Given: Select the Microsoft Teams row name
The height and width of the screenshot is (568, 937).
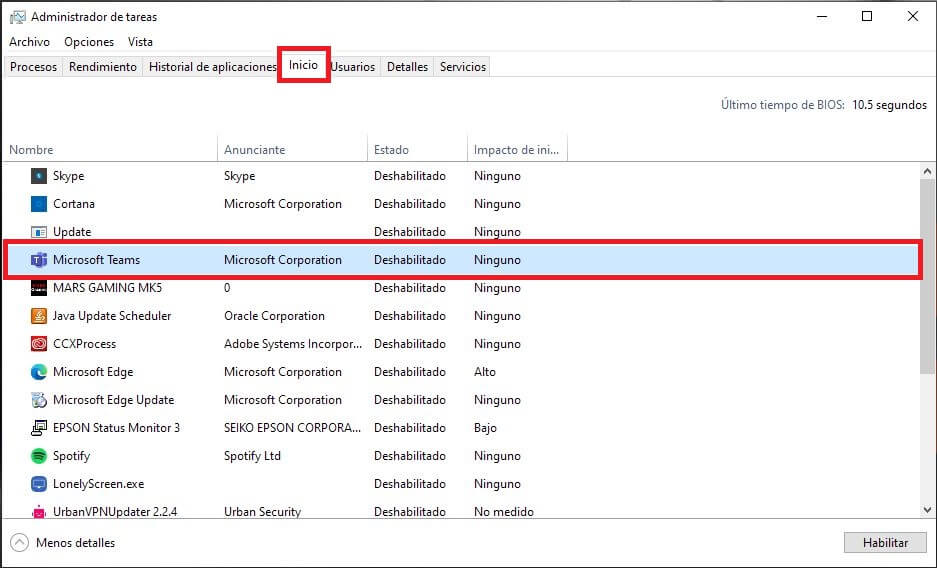Looking at the screenshot, I should [x=97, y=260].
